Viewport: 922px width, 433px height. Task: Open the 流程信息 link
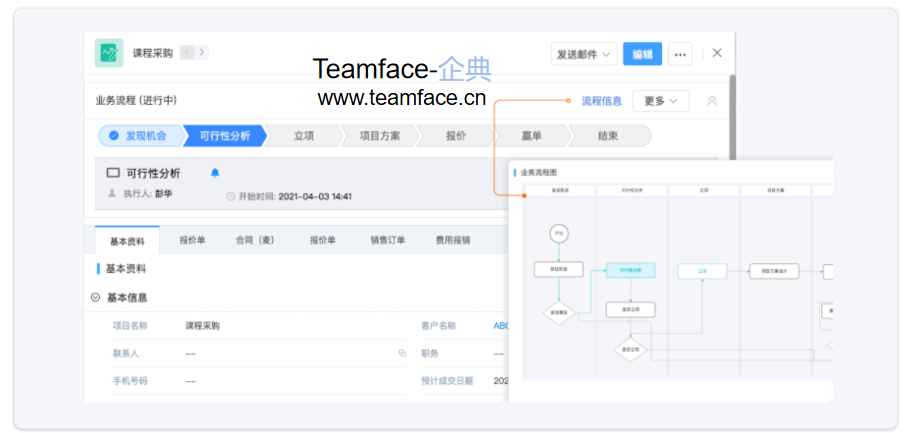(602, 101)
